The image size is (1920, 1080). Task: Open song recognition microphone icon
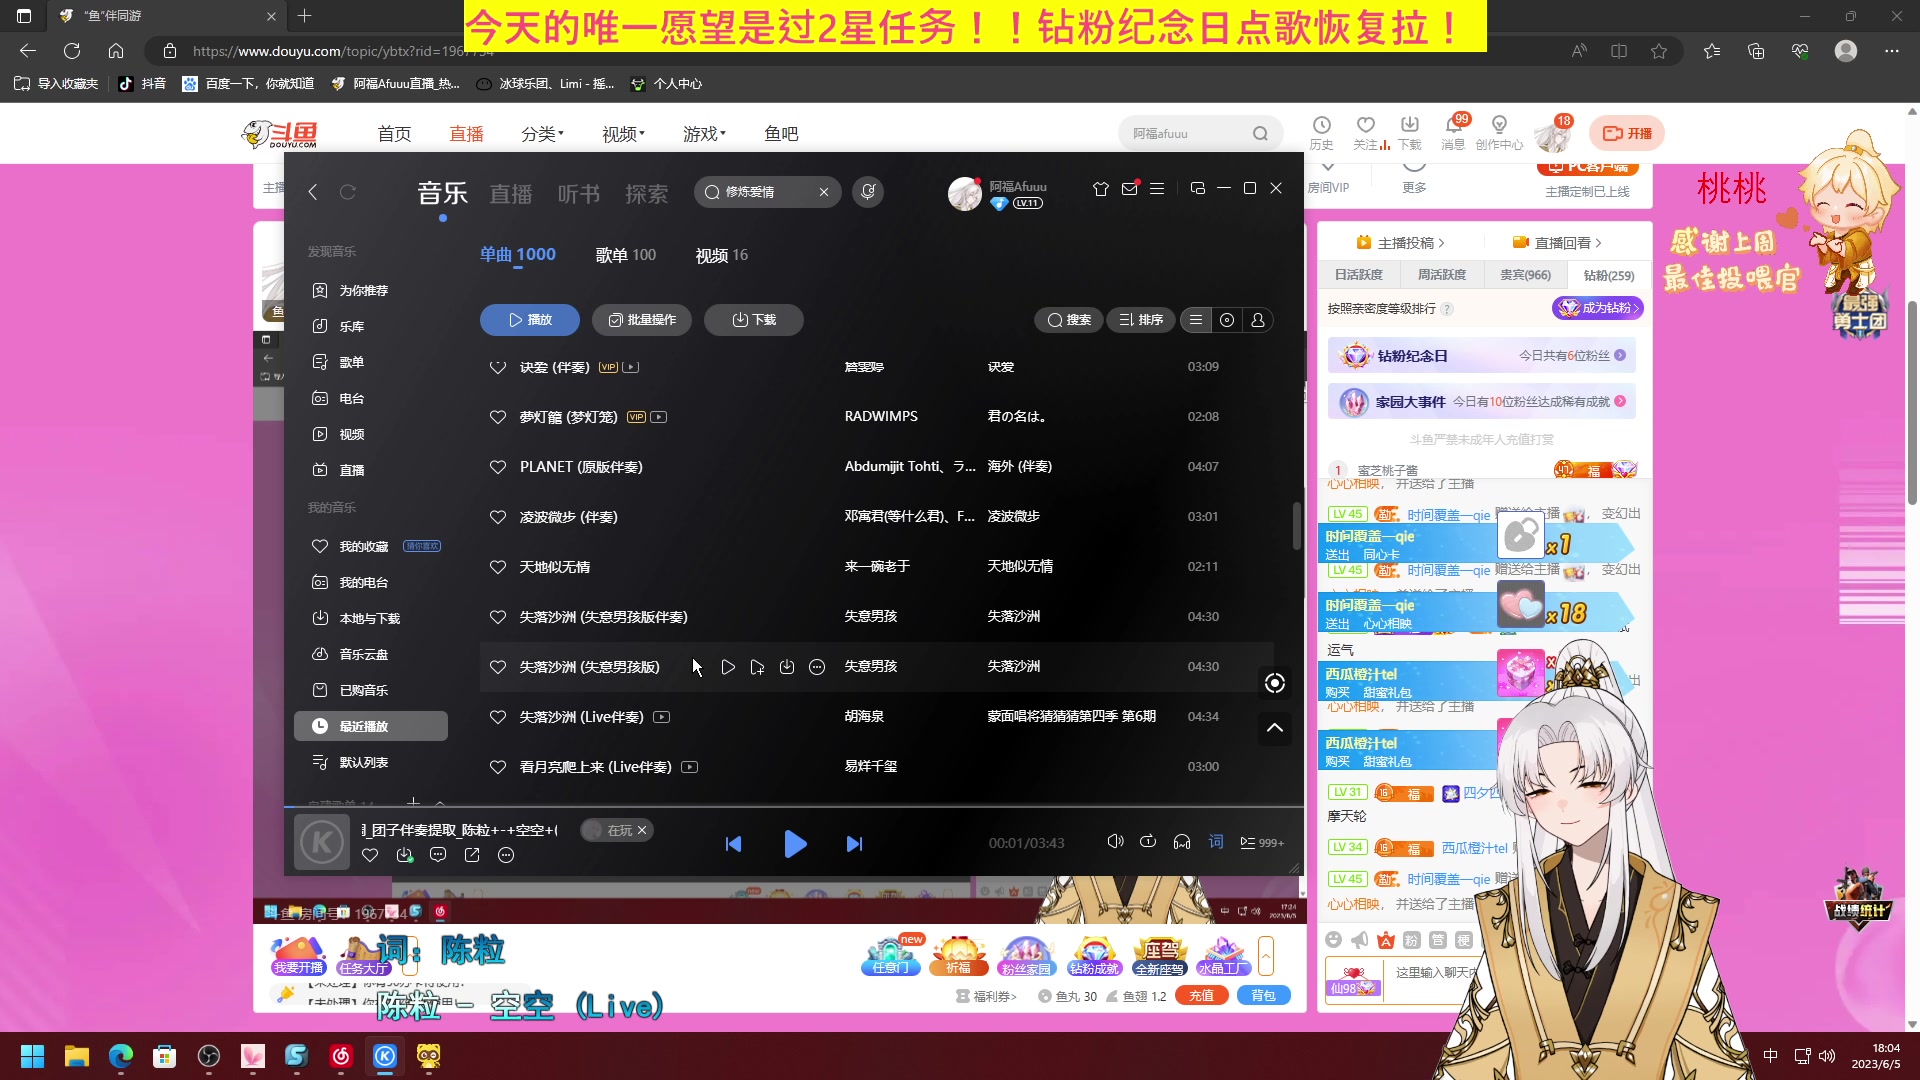pyautogui.click(x=868, y=192)
